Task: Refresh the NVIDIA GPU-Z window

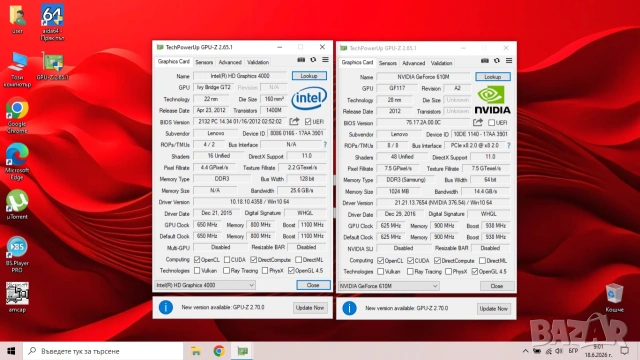Action: [x=497, y=61]
